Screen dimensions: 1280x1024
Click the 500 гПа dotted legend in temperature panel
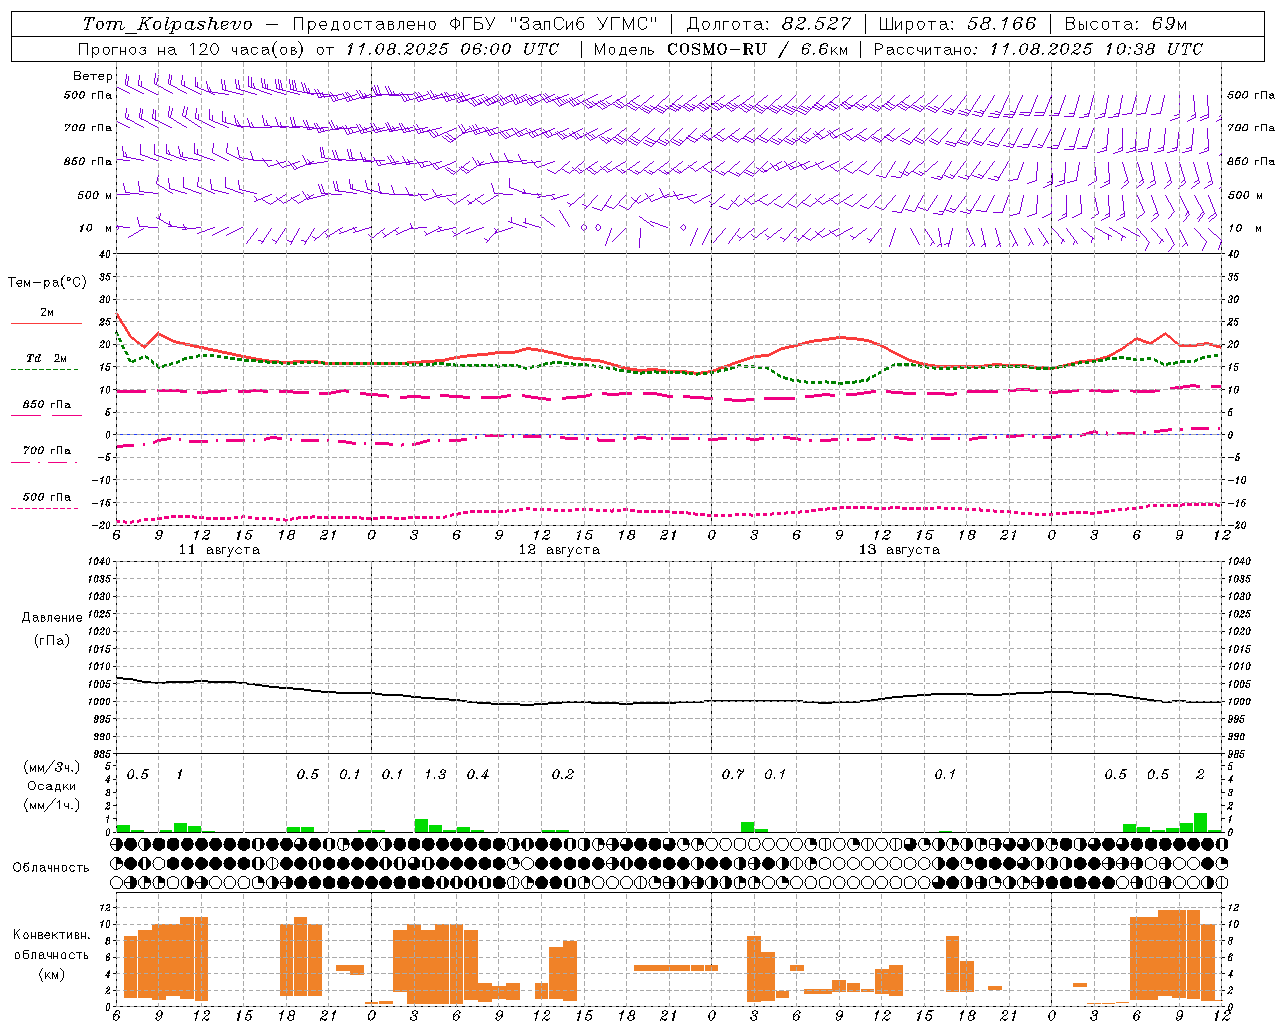[x=46, y=497]
